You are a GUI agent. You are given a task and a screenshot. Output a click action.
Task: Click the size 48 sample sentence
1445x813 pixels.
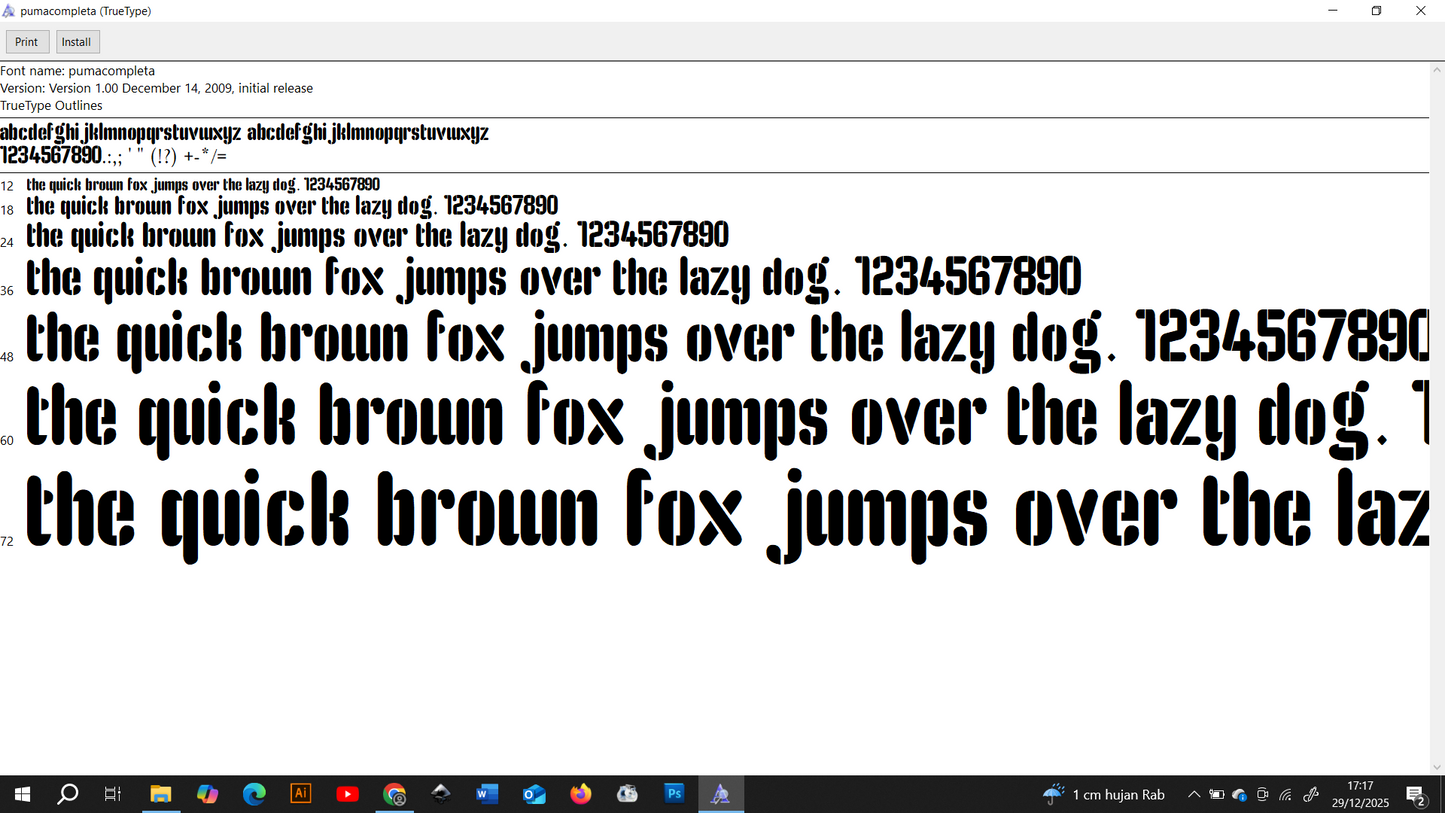click(727, 340)
